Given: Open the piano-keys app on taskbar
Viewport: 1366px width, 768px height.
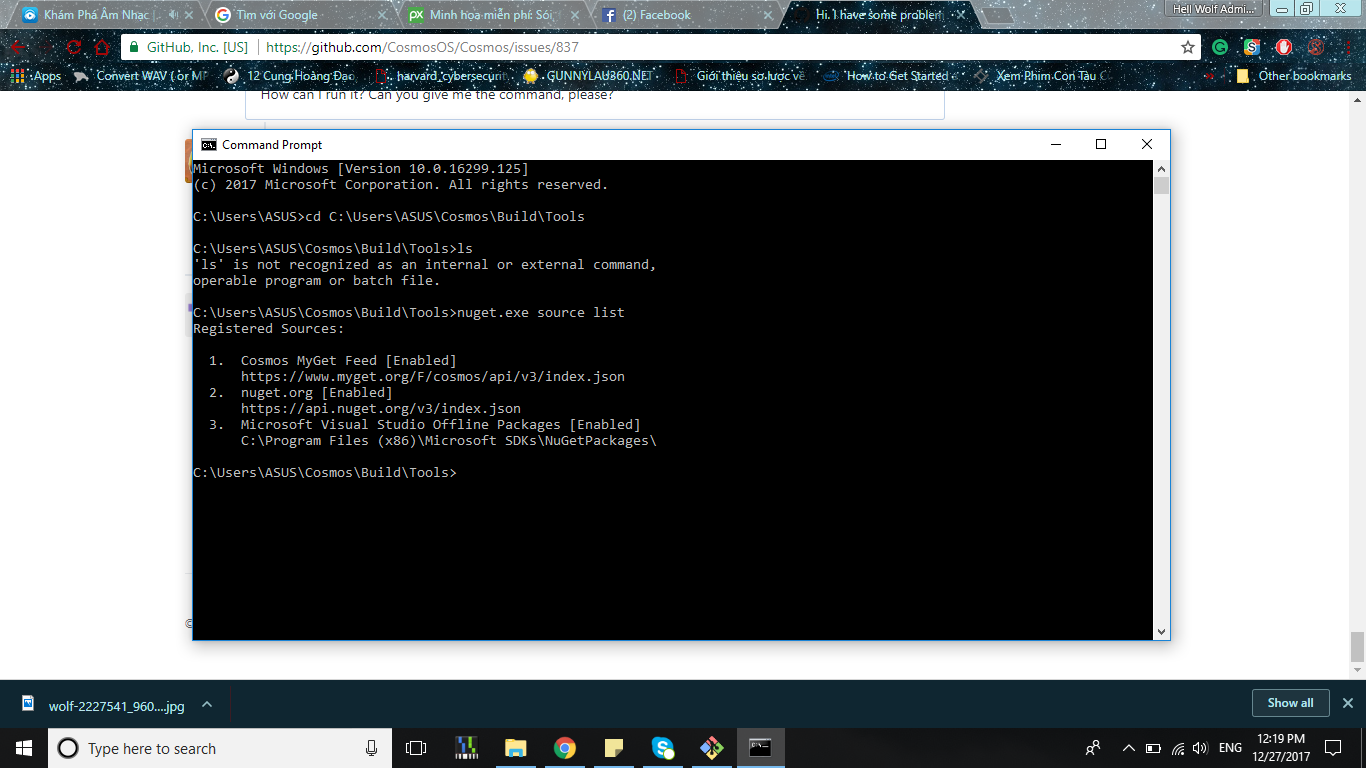Looking at the screenshot, I should [466, 748].
